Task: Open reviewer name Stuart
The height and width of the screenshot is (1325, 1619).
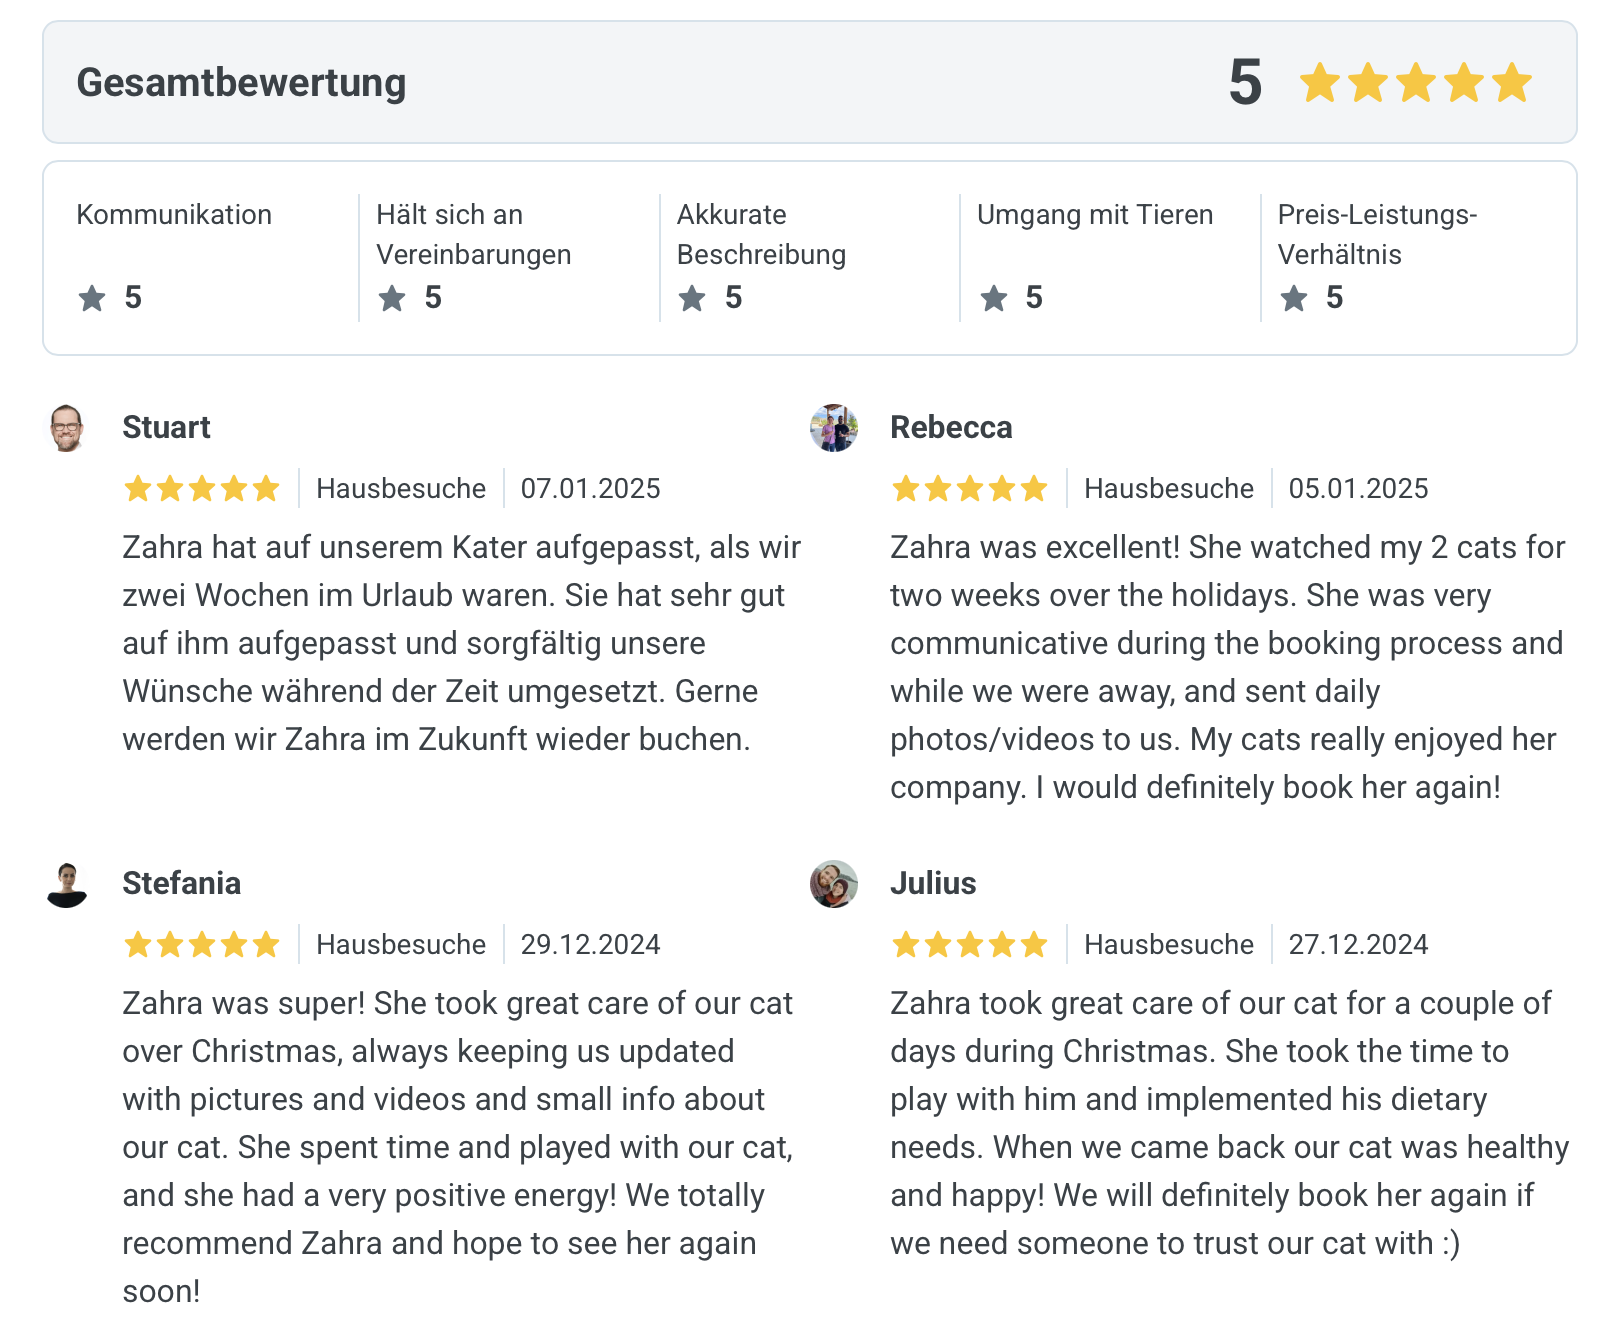Action: [x=166, y=428]
